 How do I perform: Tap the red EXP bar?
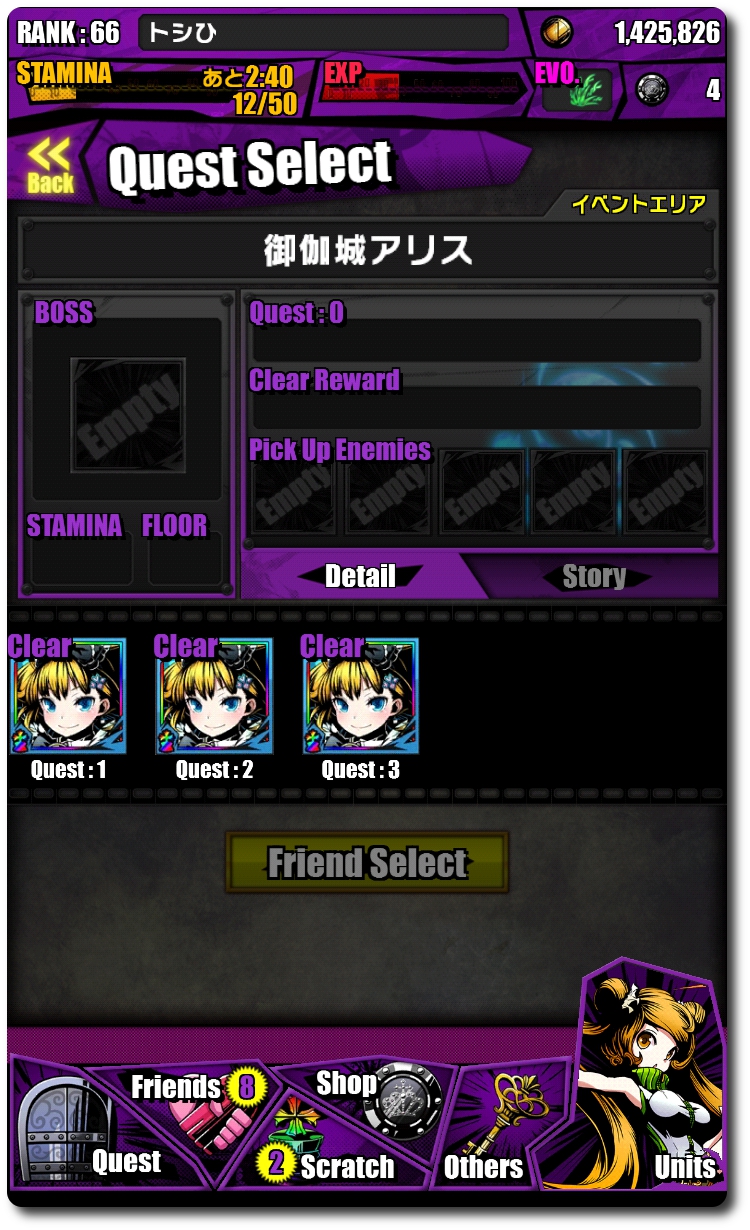point(423,91)
